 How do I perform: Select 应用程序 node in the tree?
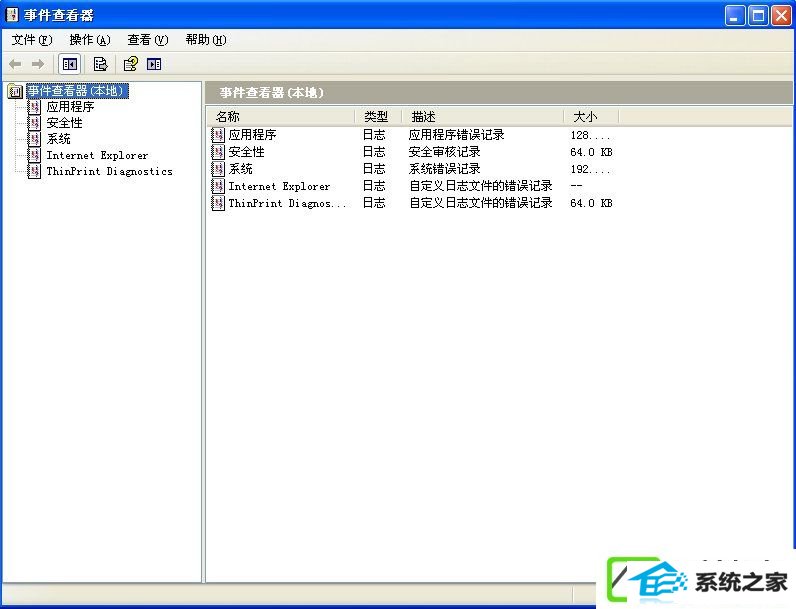(x=70, y=107)
